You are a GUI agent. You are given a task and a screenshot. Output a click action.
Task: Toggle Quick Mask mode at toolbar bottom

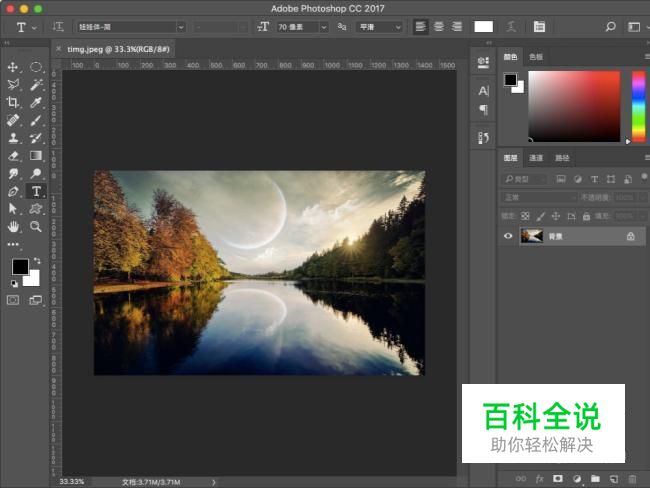13,299
